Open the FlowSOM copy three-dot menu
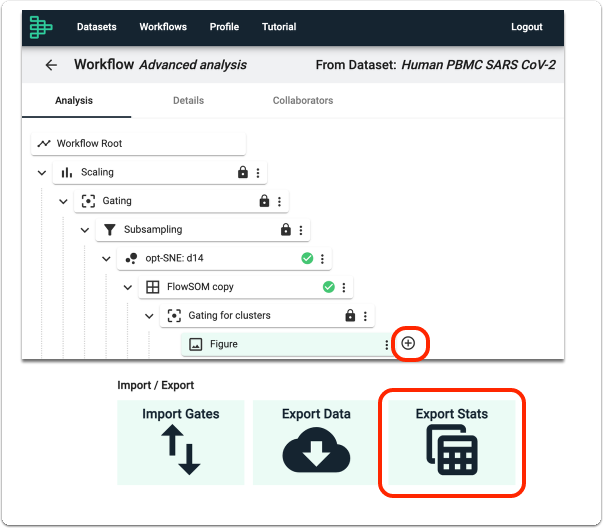This screenshot has width=603, height=528. pyautogui.click(x=344, y=287)
